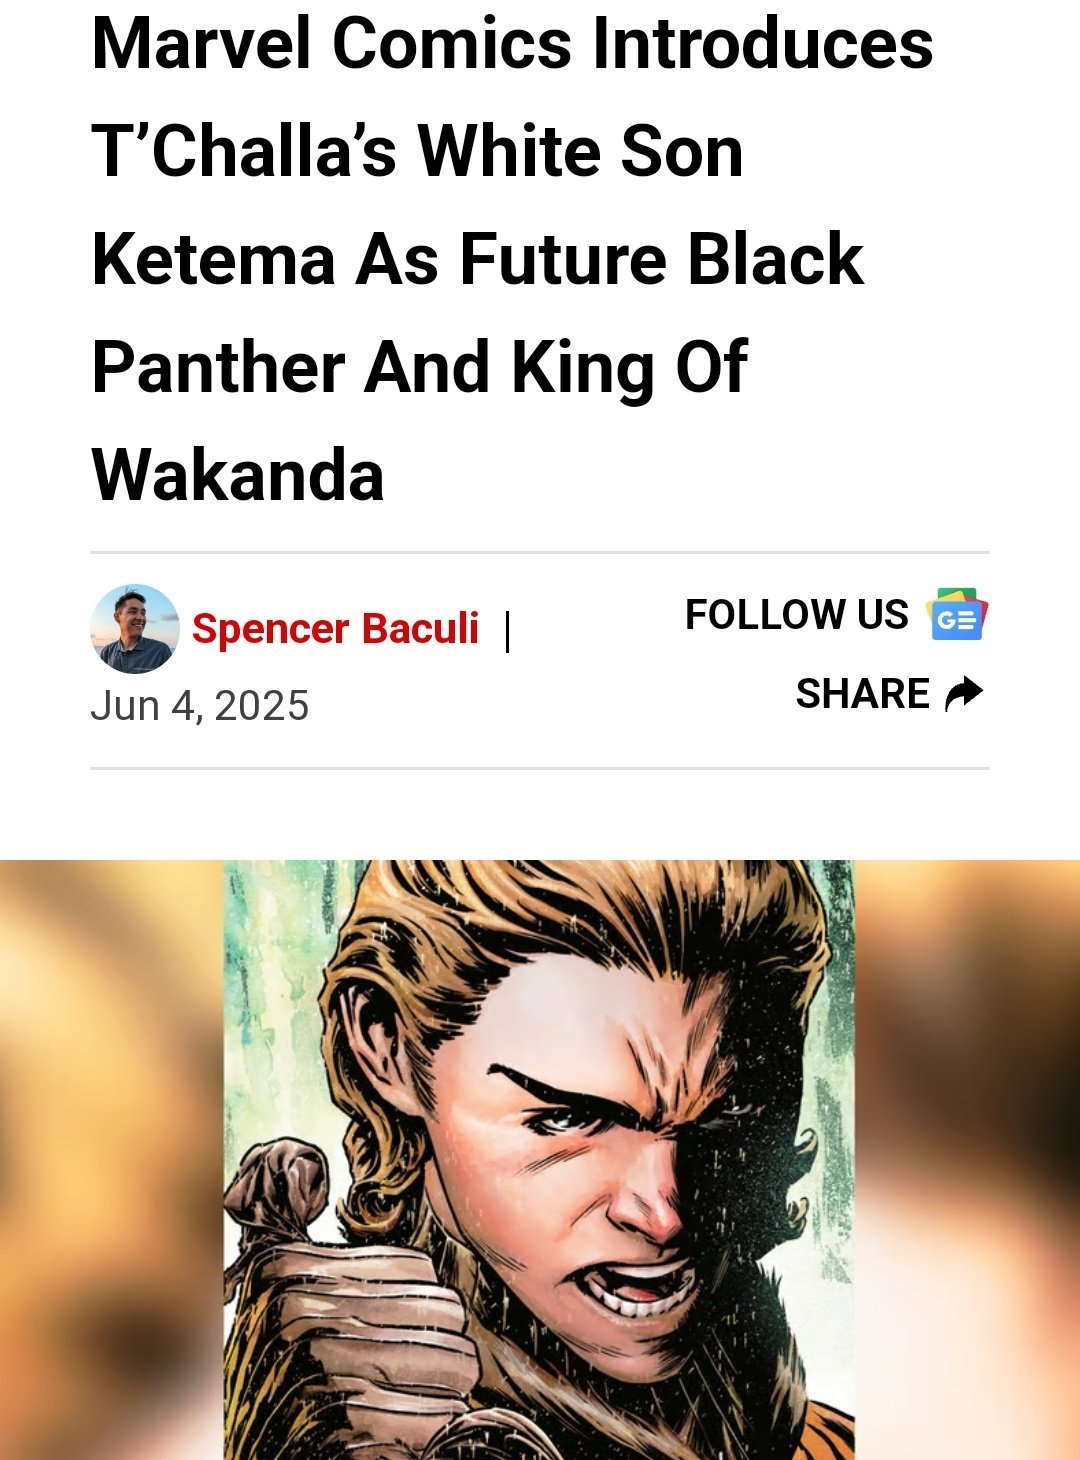
Task: Tap the share arrow icon
Action: 964,693
